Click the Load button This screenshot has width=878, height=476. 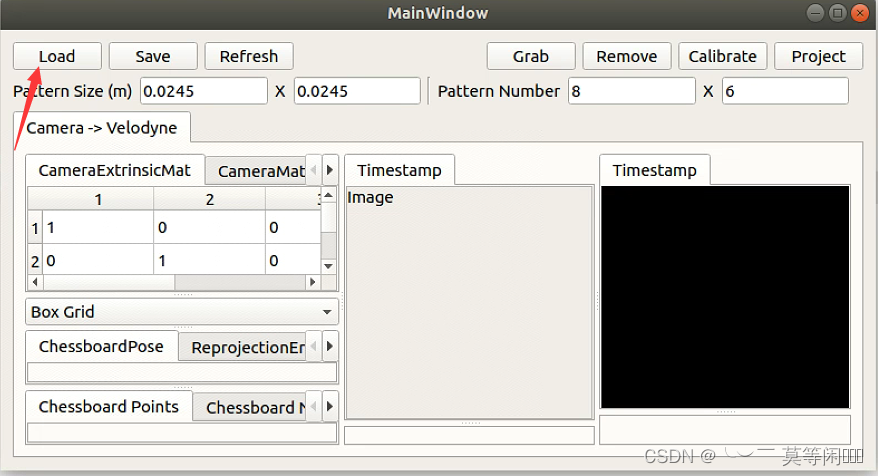point(57,56)
